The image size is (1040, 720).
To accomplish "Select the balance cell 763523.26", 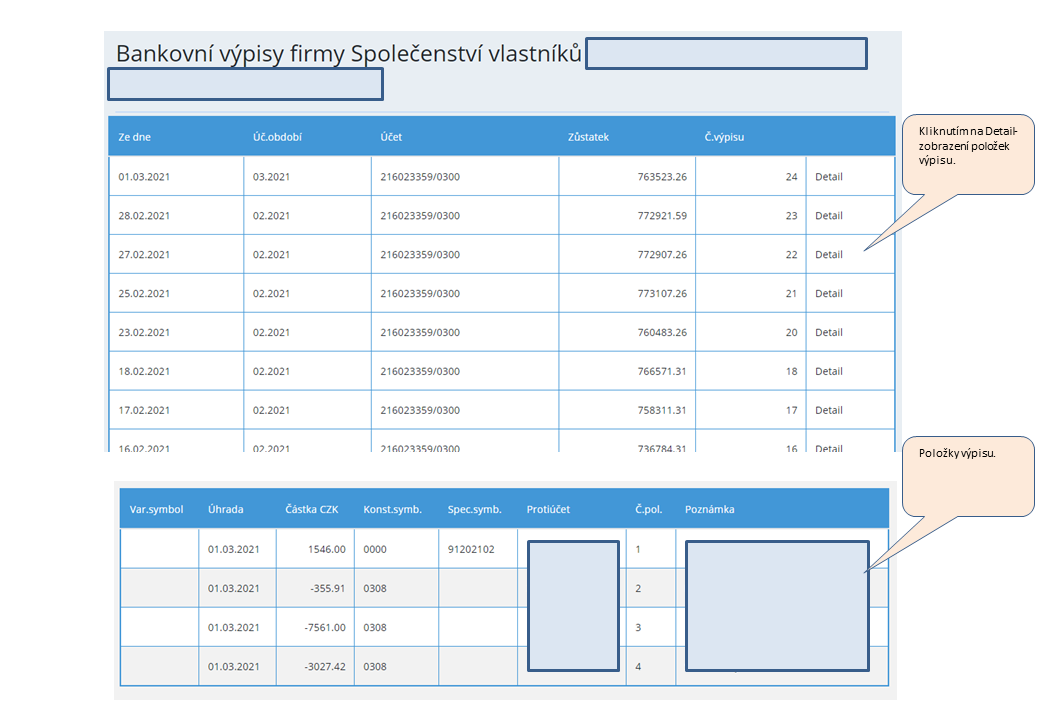I will click(662, 177).
